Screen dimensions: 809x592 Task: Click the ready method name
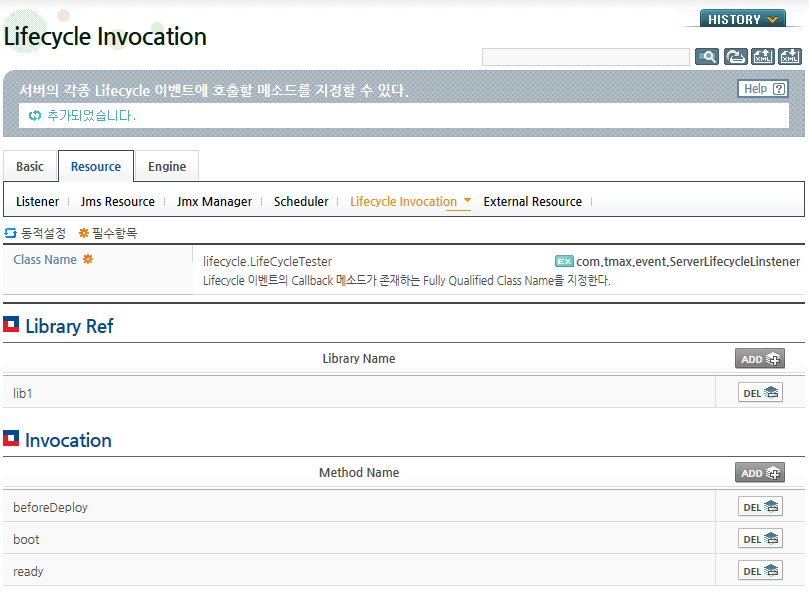coord(28,571)
